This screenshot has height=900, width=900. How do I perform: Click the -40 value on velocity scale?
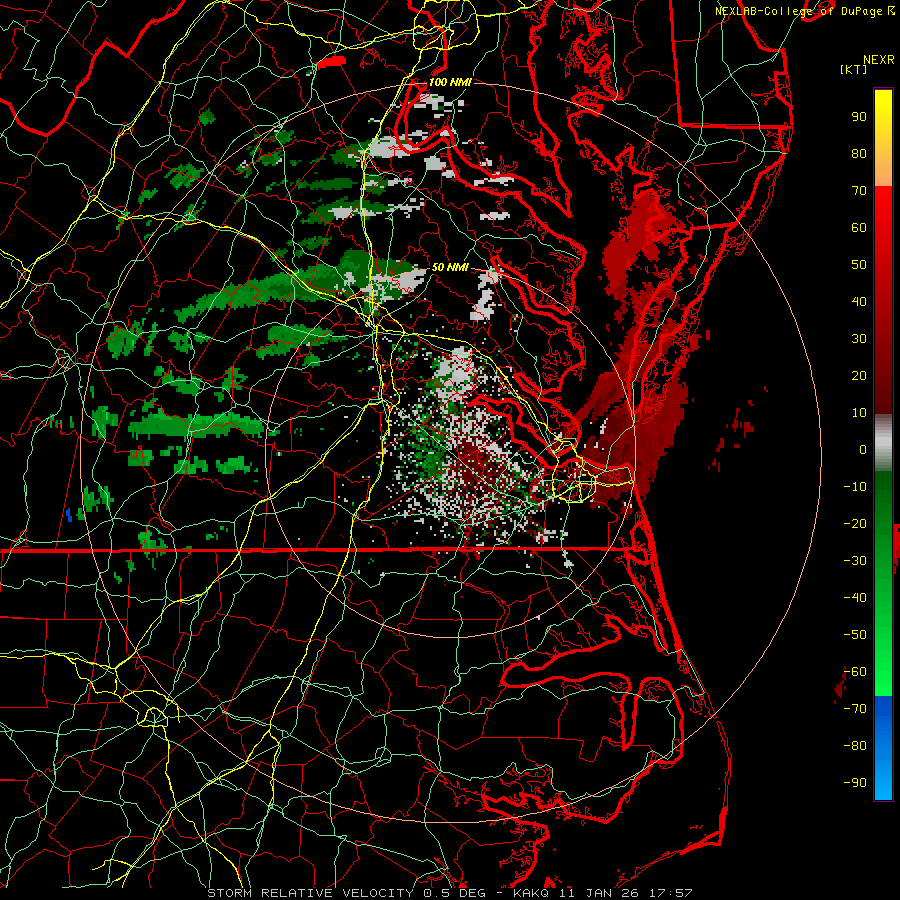pyautogui.click(x=855, y=598)
